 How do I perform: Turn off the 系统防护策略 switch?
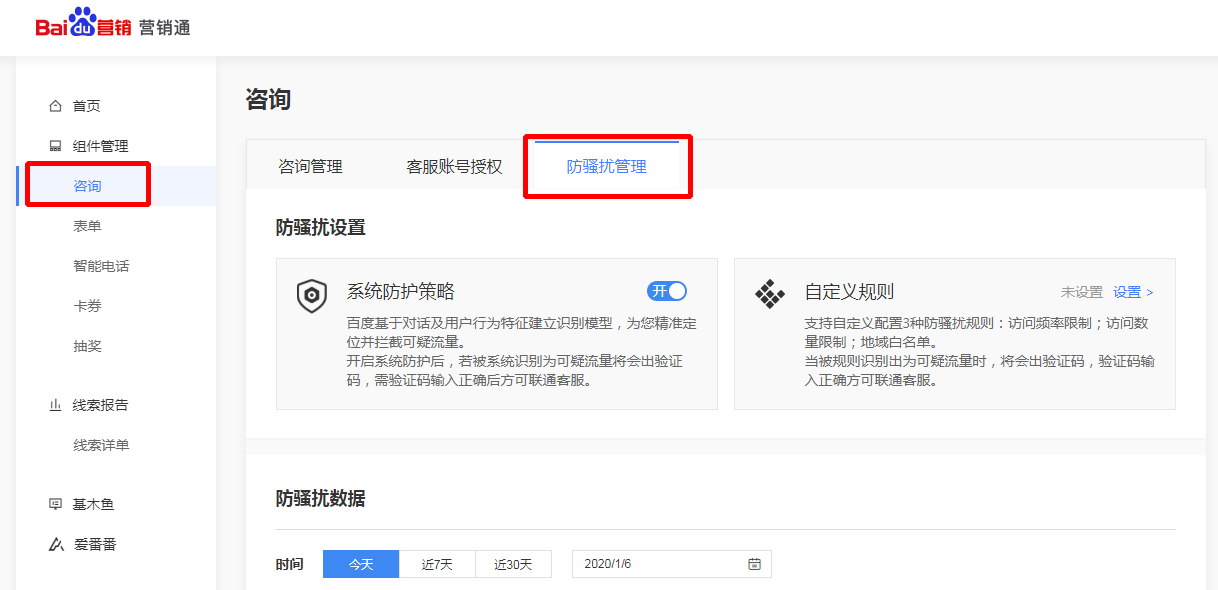[x=667, y=290]
